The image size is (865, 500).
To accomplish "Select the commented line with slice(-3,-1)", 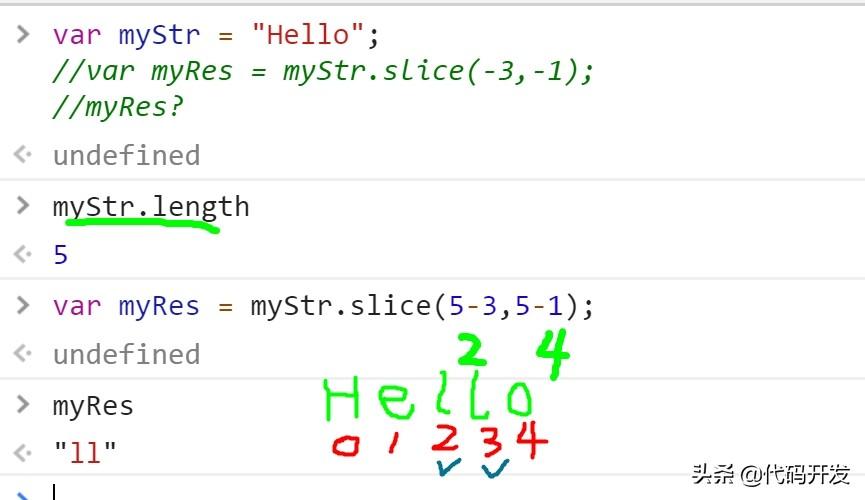I will 323,72.
